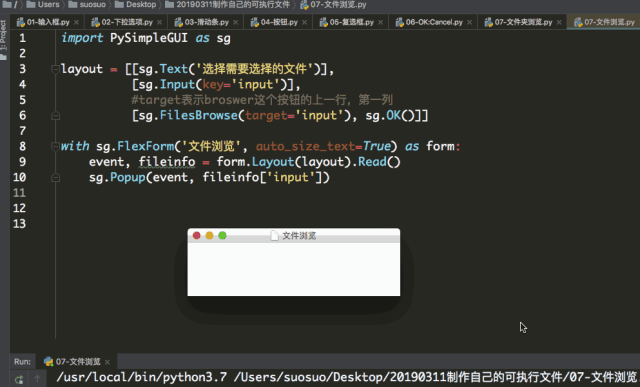Click line number 7 in gutter

(x=22, y=131)
